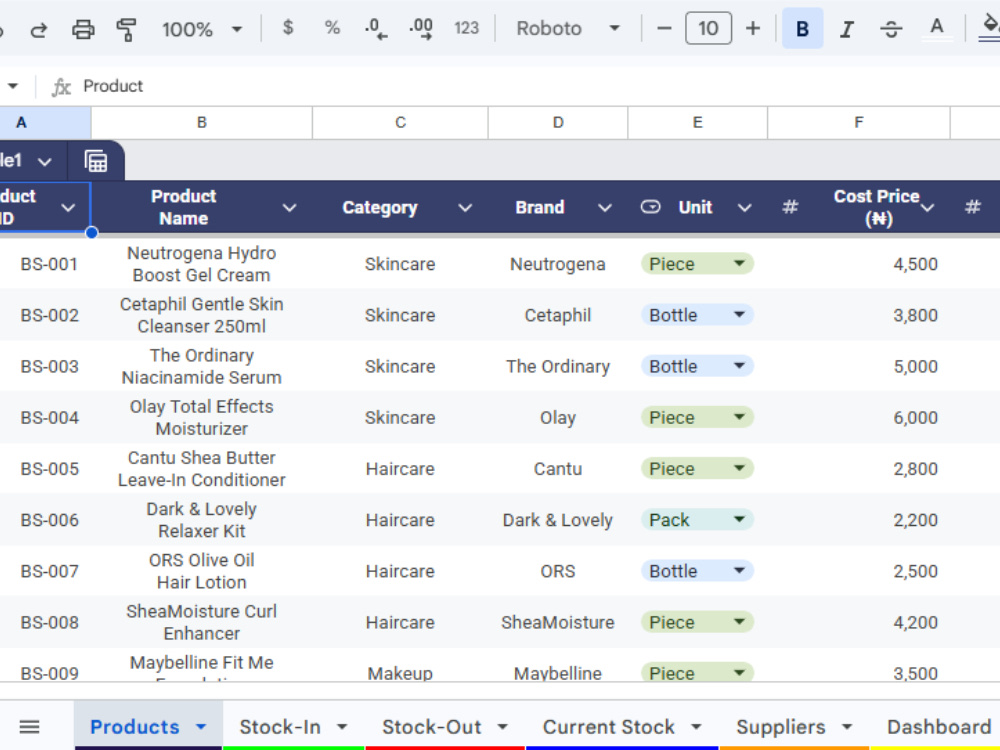The width and height of the screenshot is (1000, 750).
Task: Open Products tab options arrow
Action: pos(201,726)
